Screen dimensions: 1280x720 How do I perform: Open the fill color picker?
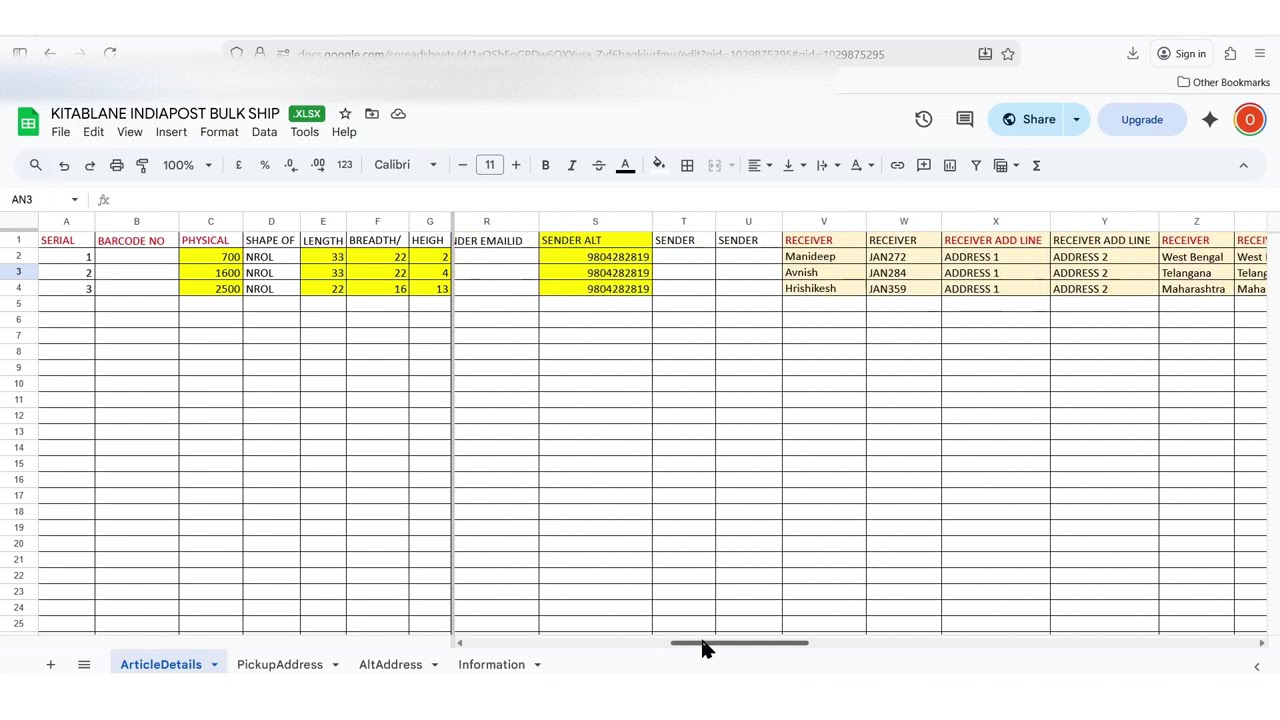(659, 165)
